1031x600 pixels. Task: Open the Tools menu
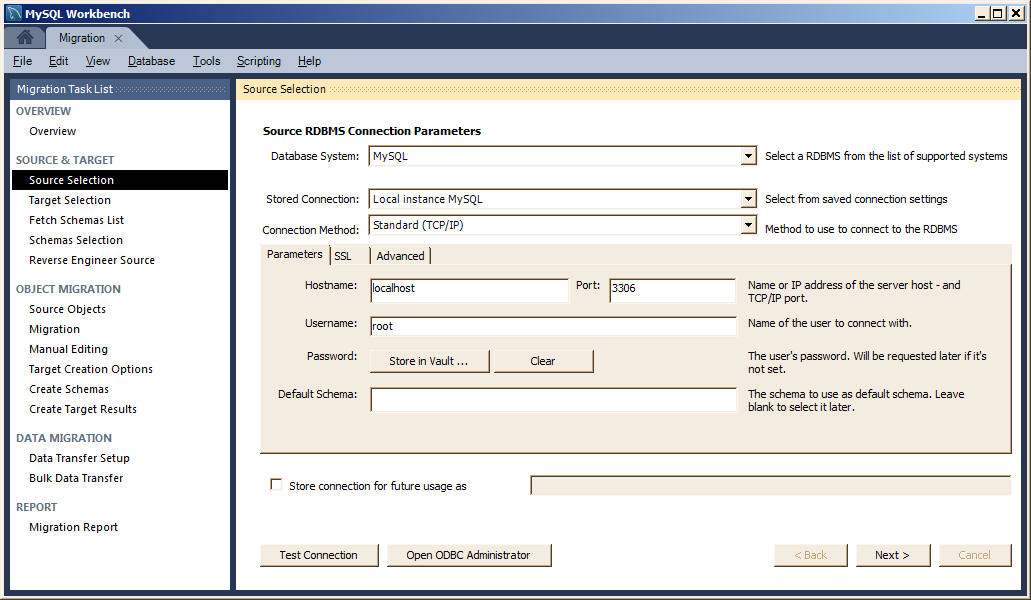point(206,61)
